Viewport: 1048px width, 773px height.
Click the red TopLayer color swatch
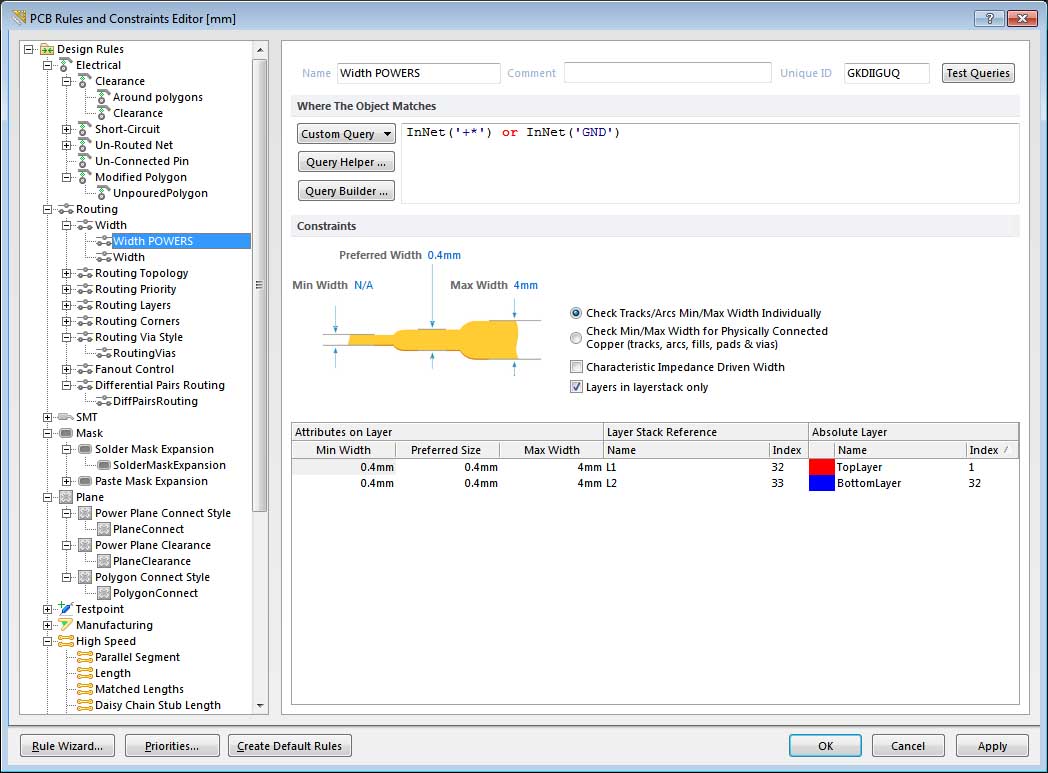[821, 467]
